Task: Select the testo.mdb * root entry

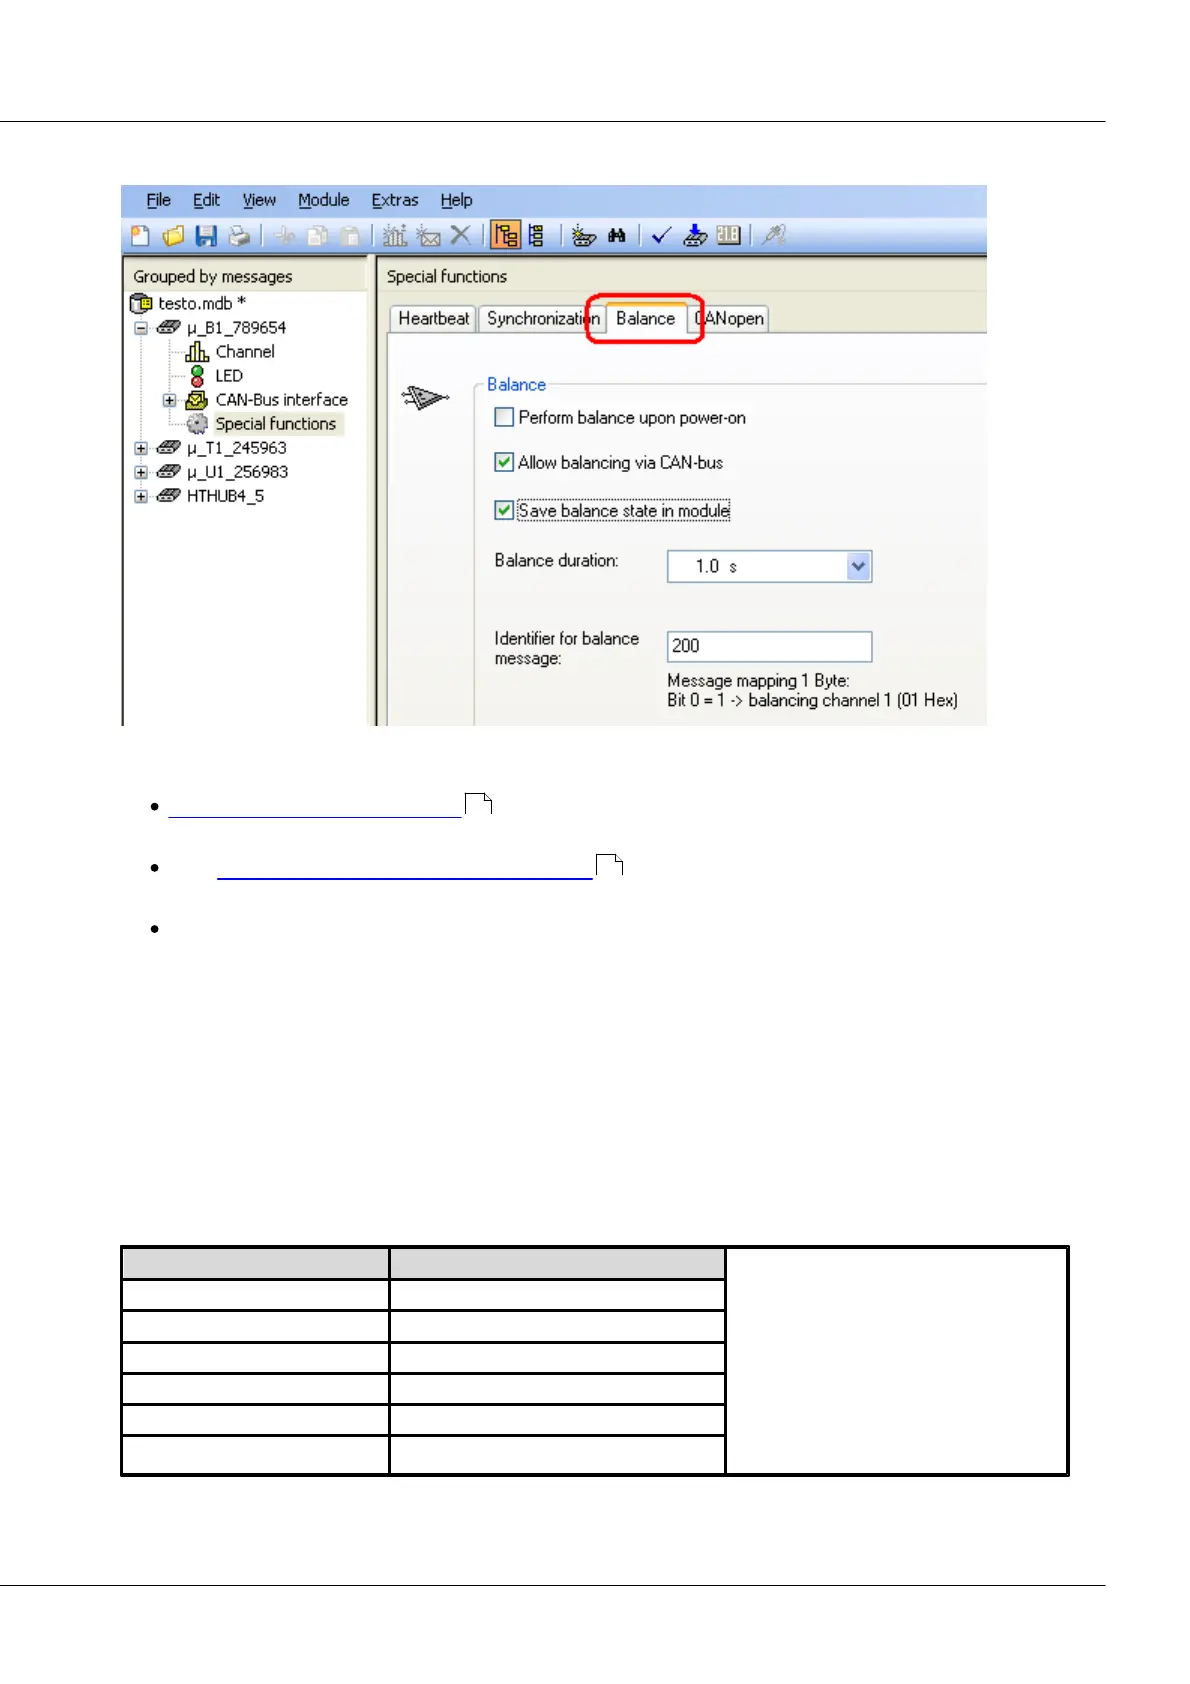Action: 202,303
